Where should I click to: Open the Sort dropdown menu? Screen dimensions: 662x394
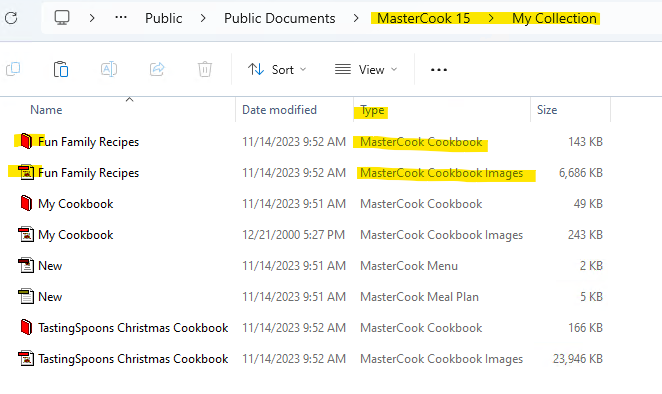pos(277,69)
